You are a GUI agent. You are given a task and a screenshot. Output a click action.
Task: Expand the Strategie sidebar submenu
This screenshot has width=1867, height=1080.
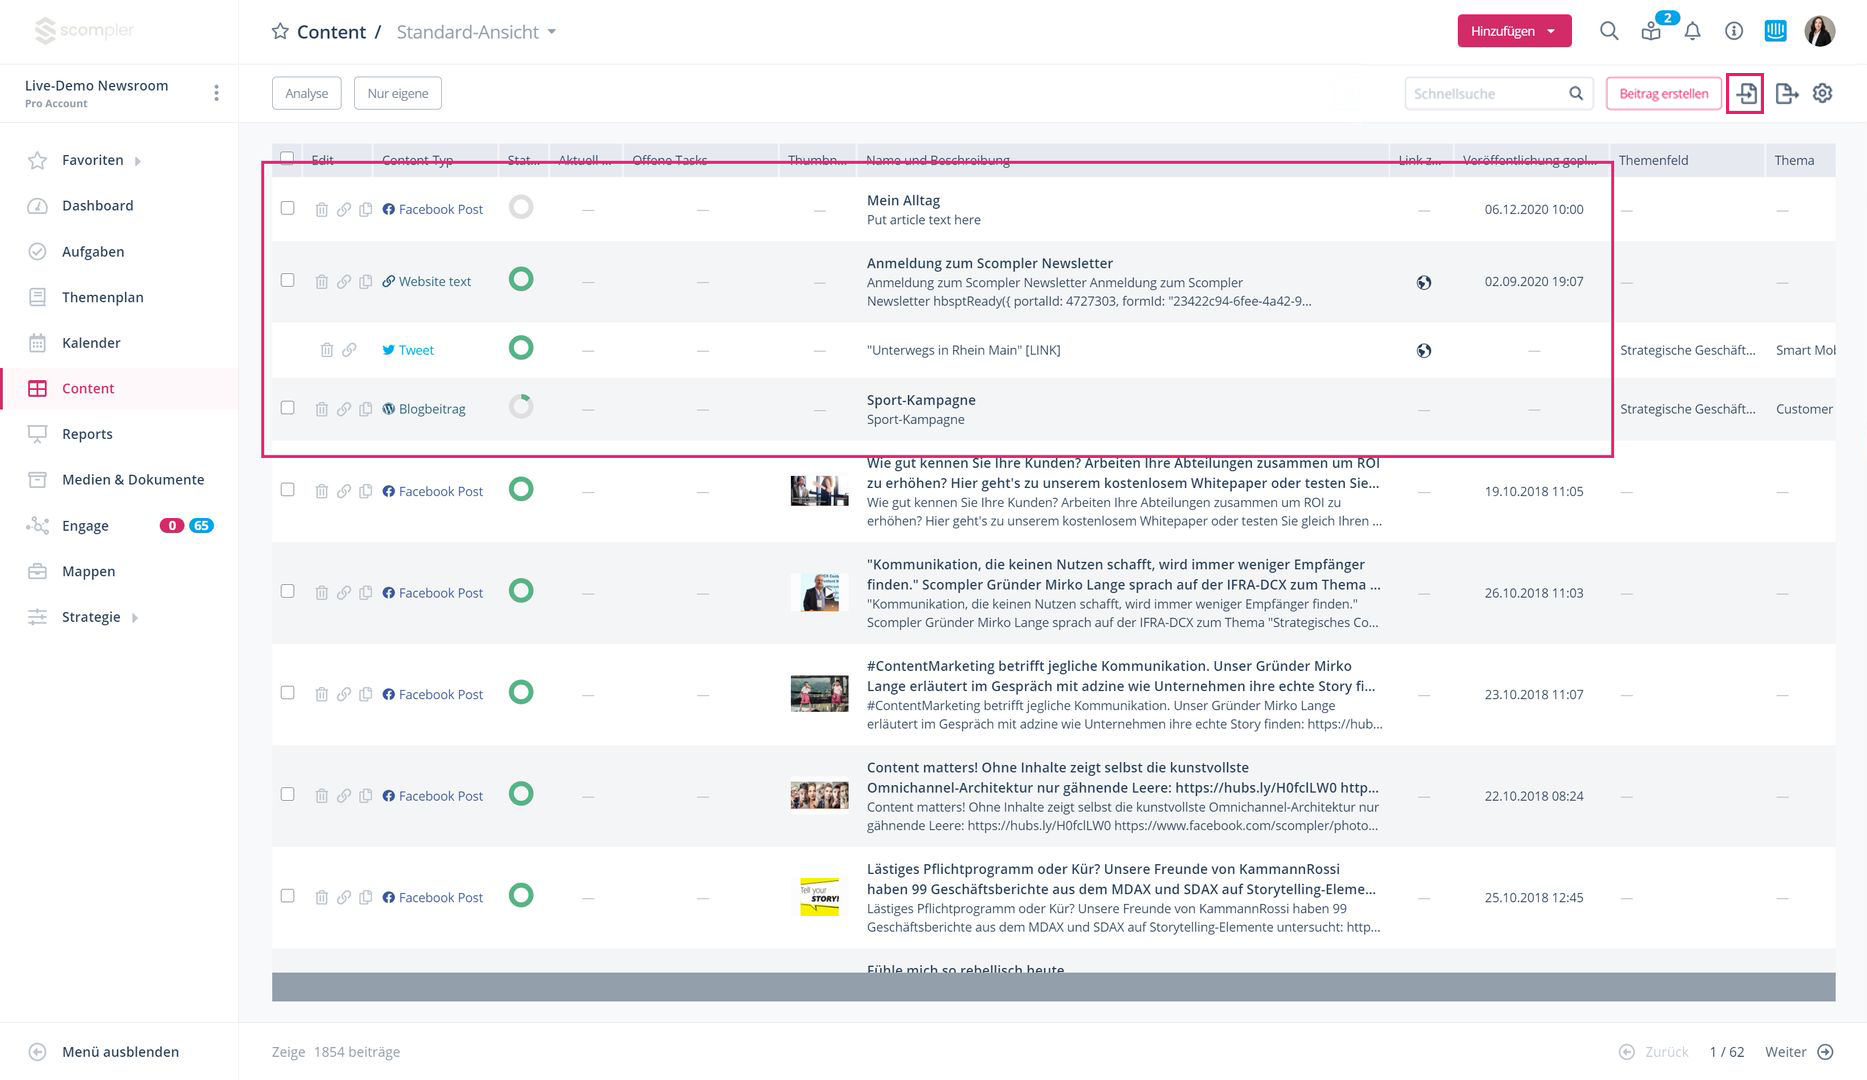click(135, 618)
